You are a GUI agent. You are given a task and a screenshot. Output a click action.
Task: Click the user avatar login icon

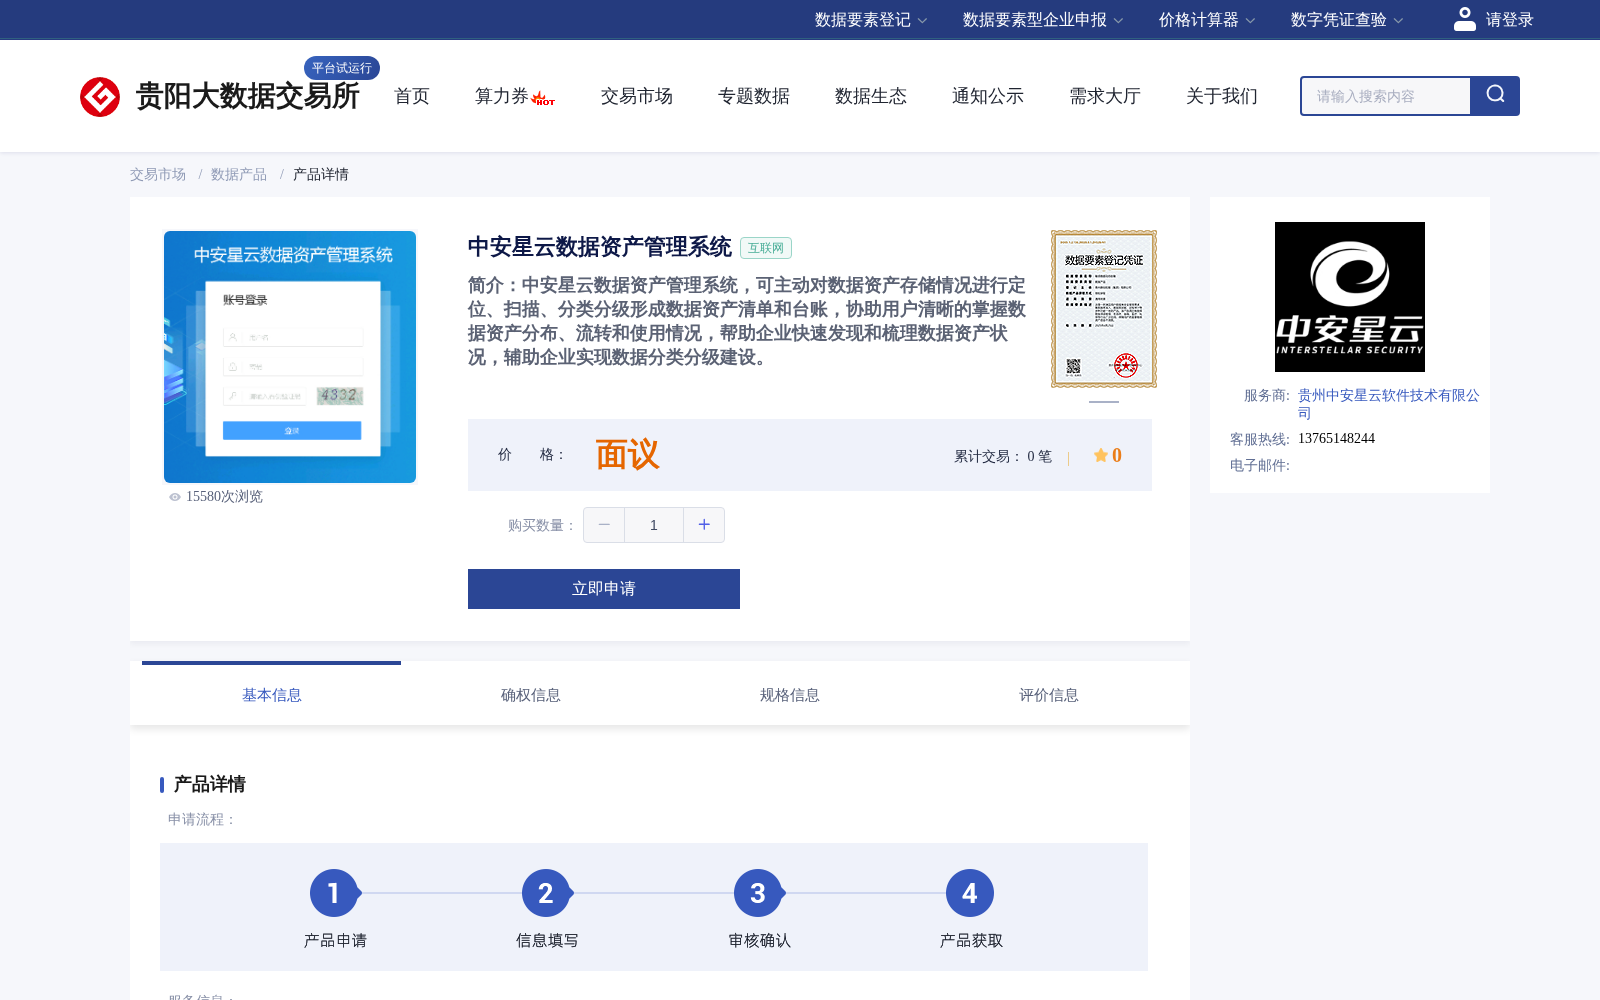tap(1465, 19)
